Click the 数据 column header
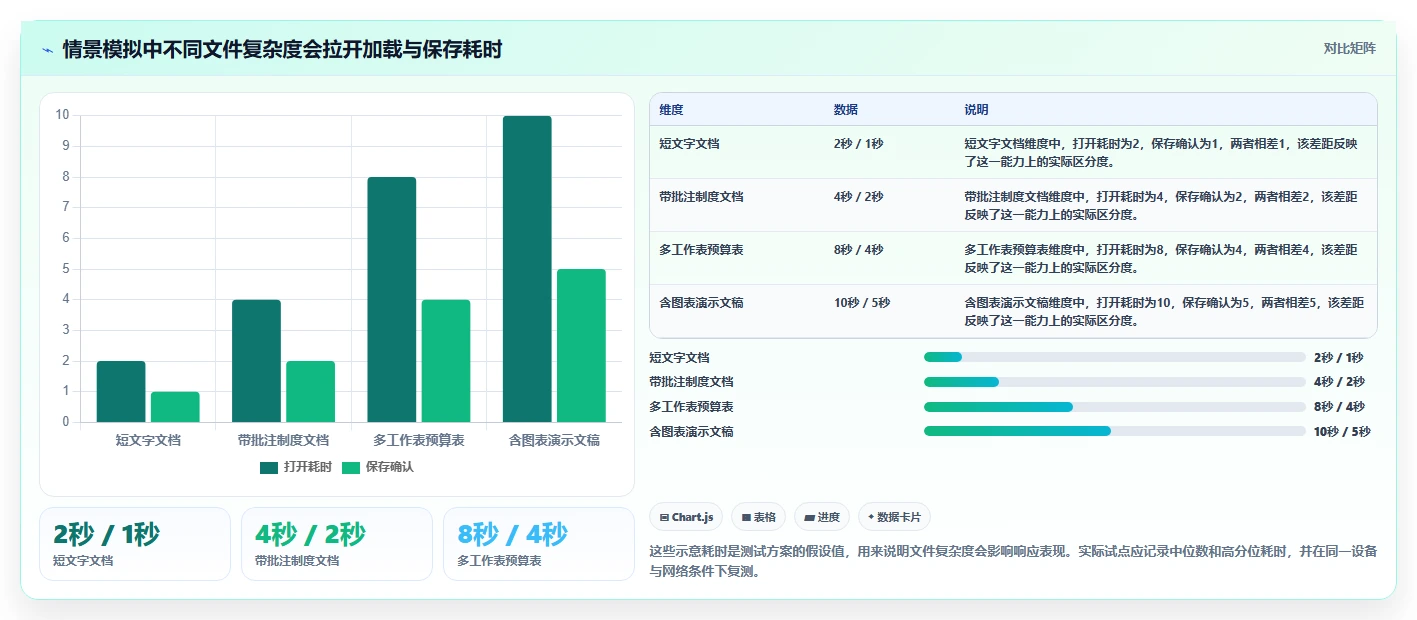This screenshot has height=620, width=1417. click(x=845, y=109)
